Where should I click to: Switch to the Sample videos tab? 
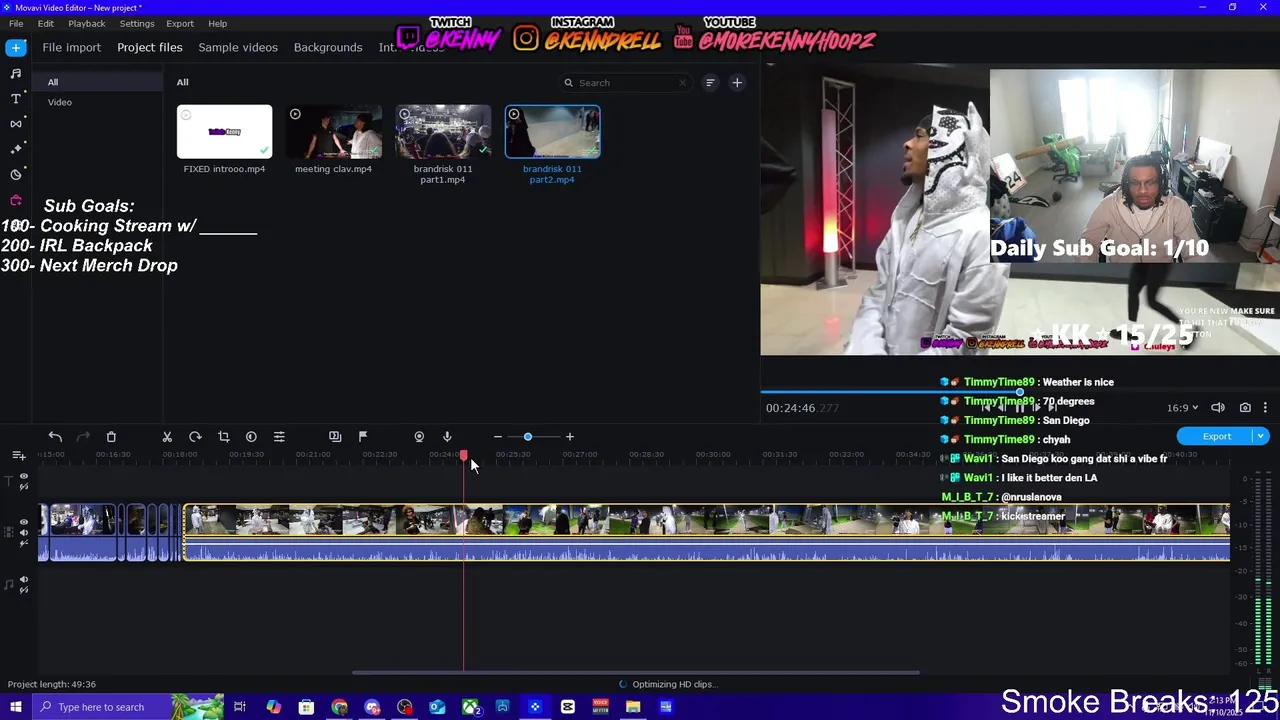238,47
